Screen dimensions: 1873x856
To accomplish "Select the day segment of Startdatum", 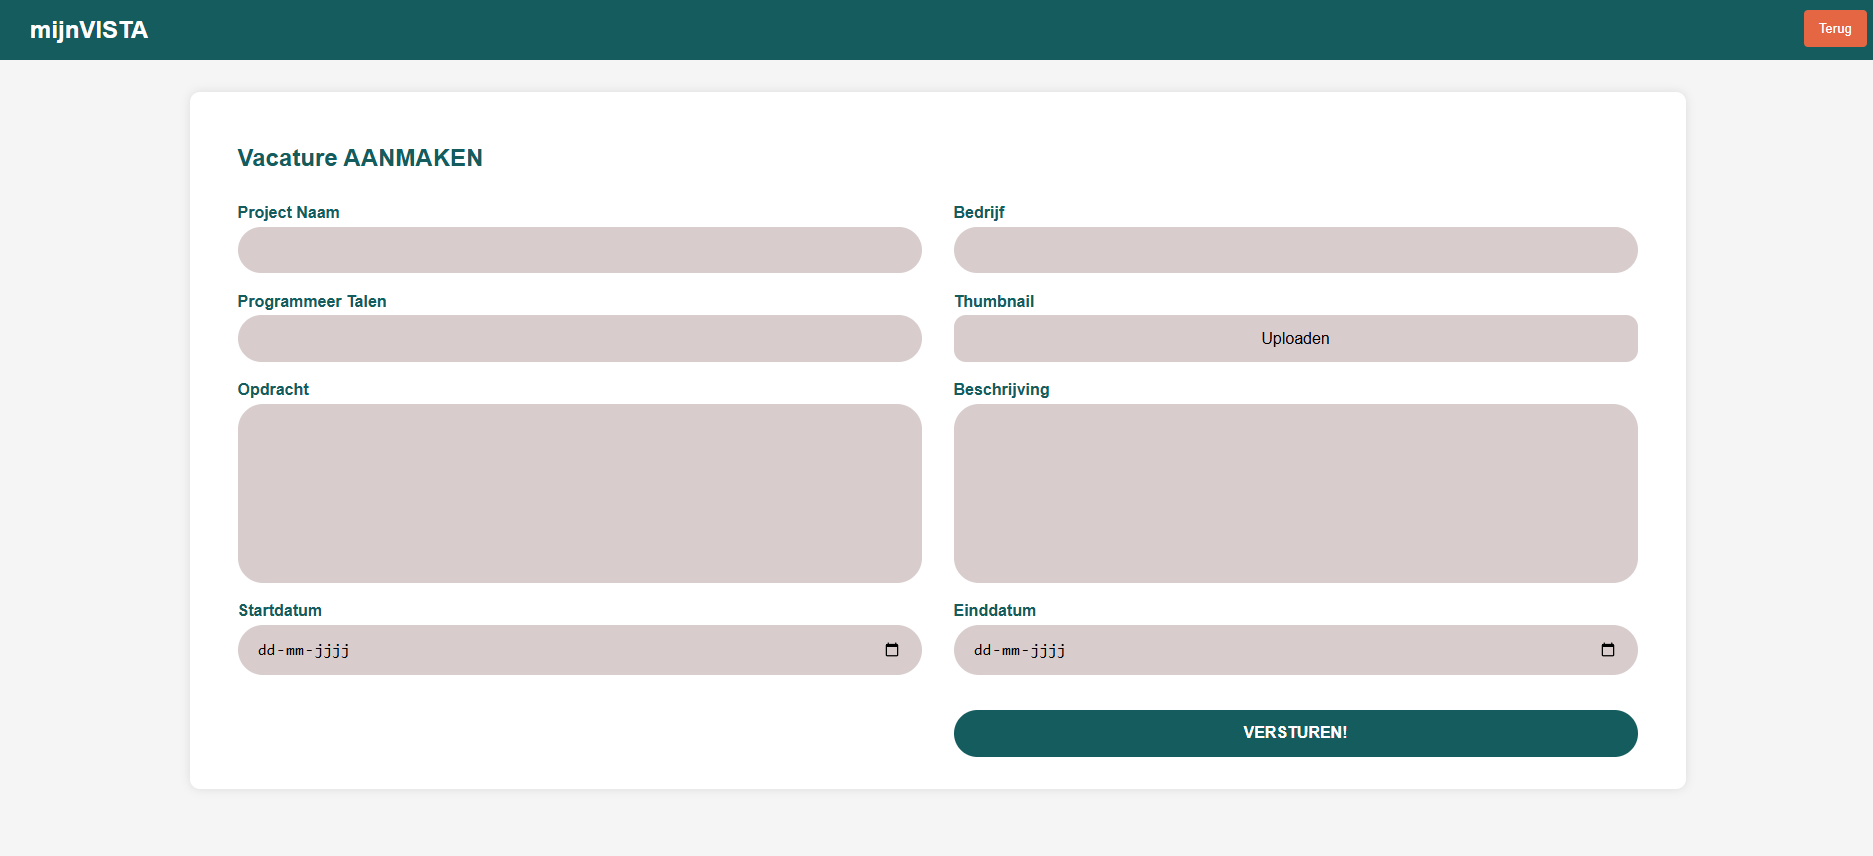I will 266,650.
